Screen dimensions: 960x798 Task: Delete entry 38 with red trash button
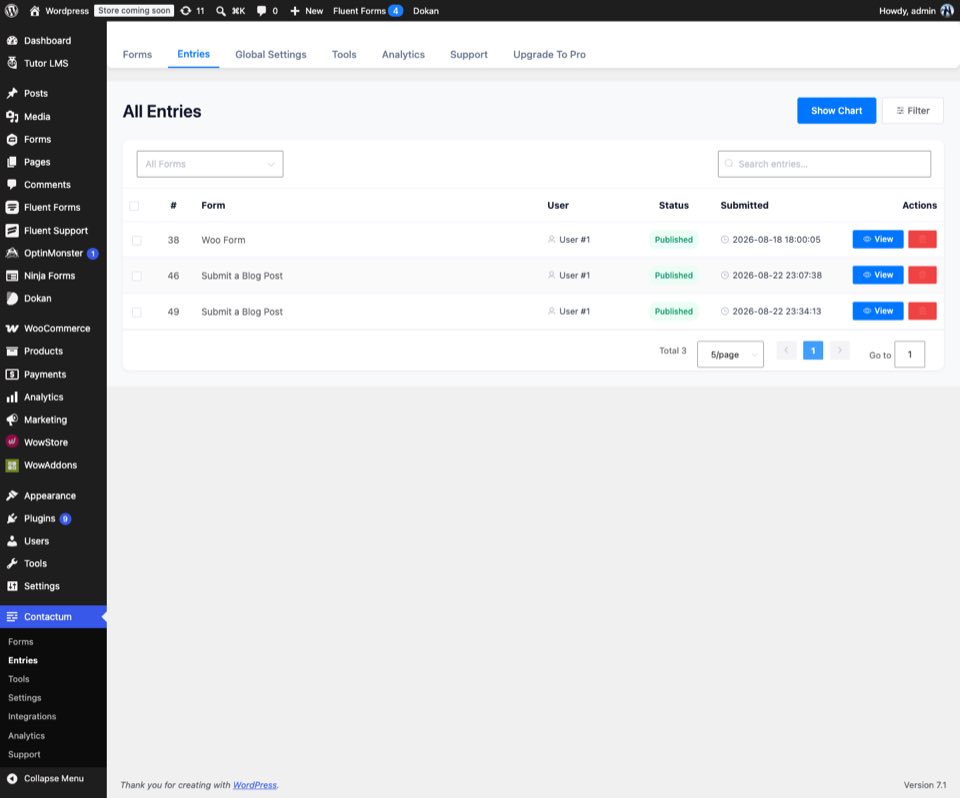922,239
